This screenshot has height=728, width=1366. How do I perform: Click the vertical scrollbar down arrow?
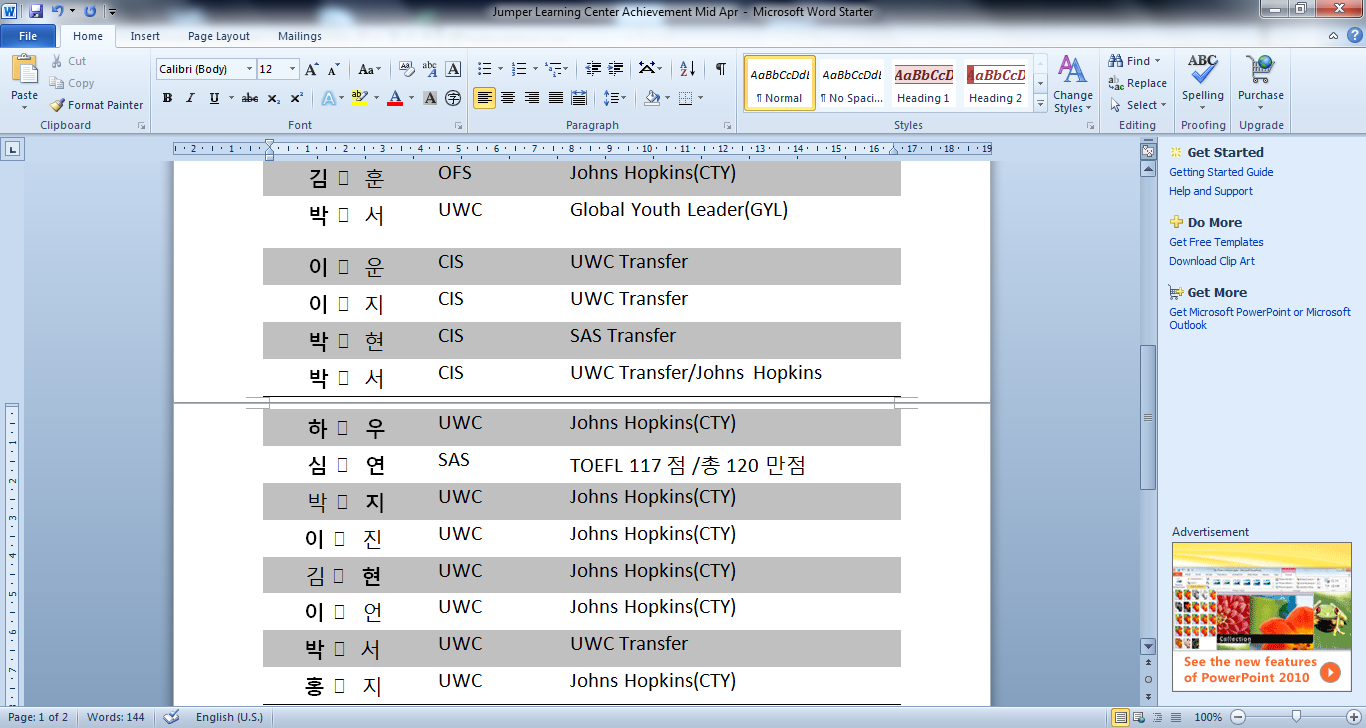click(x=1148, y=647)
